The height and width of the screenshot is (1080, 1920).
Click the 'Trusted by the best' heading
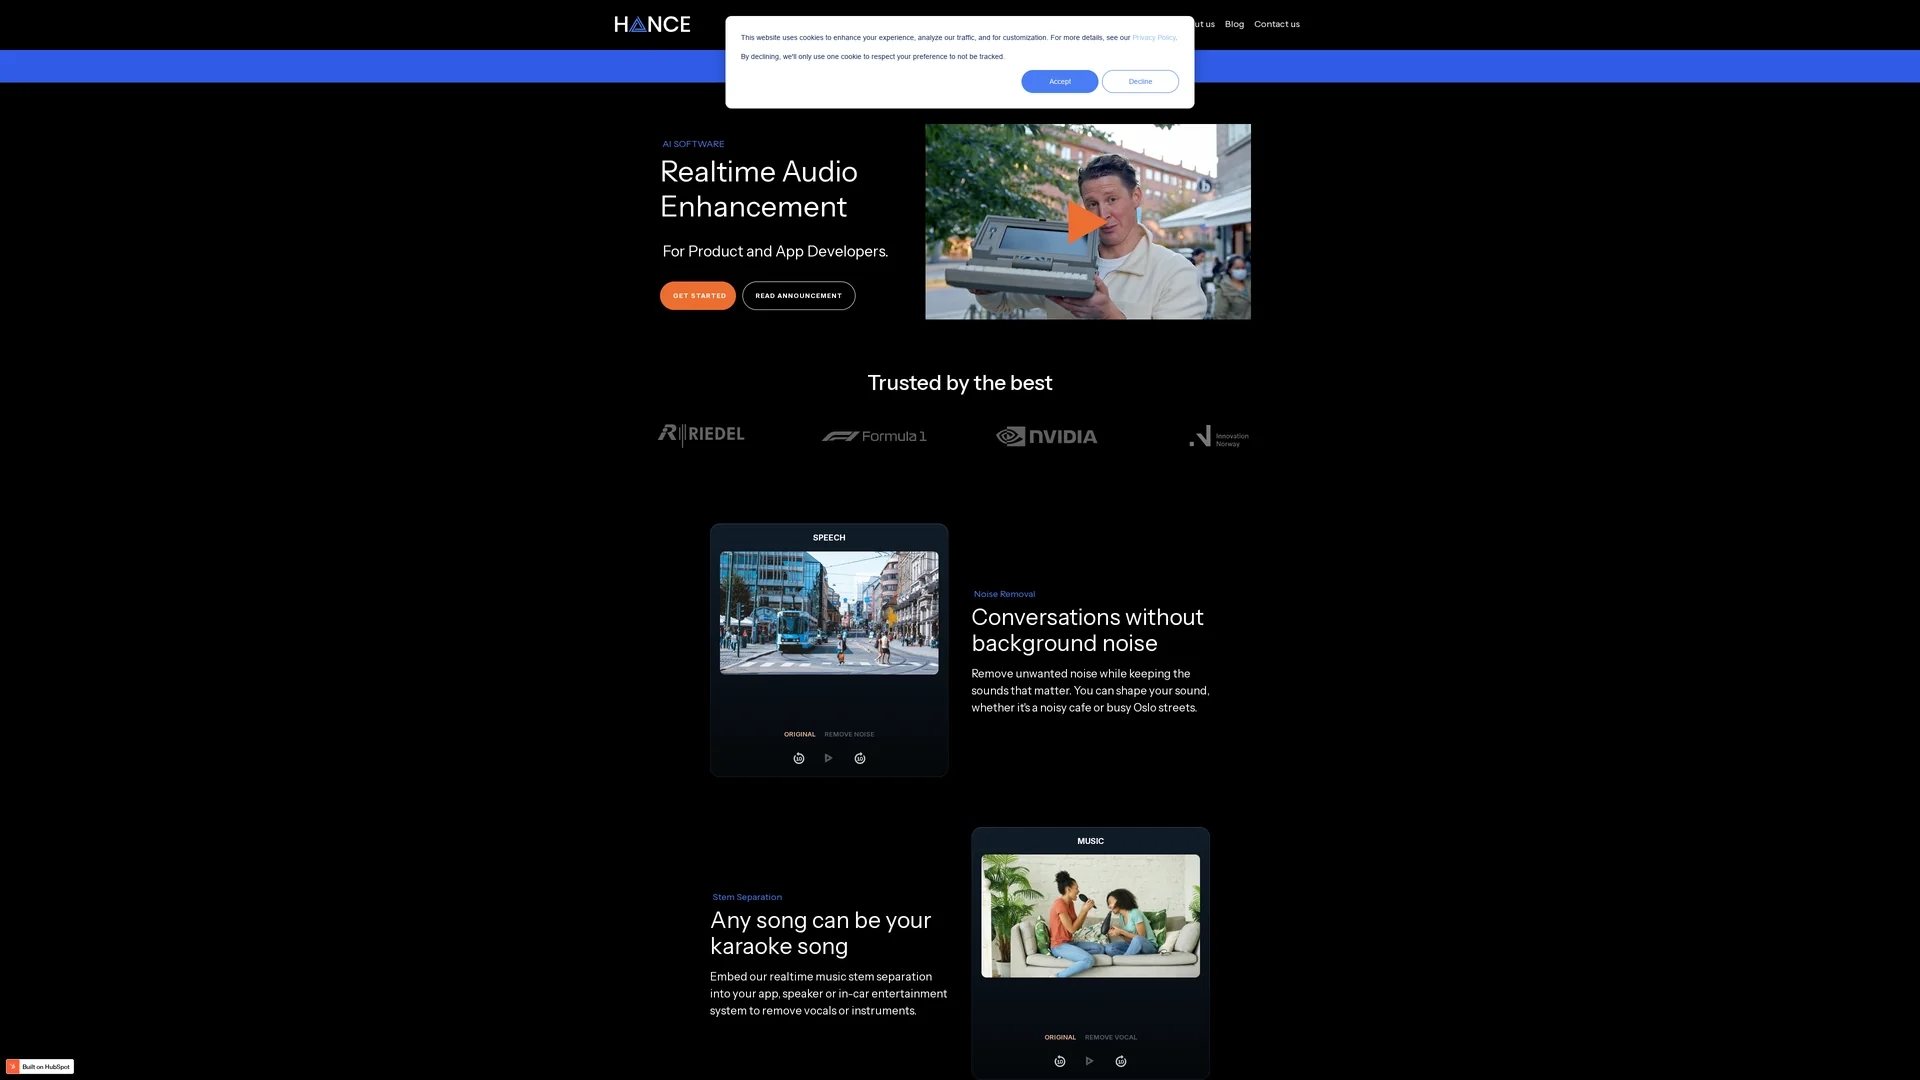coord(960,383)
